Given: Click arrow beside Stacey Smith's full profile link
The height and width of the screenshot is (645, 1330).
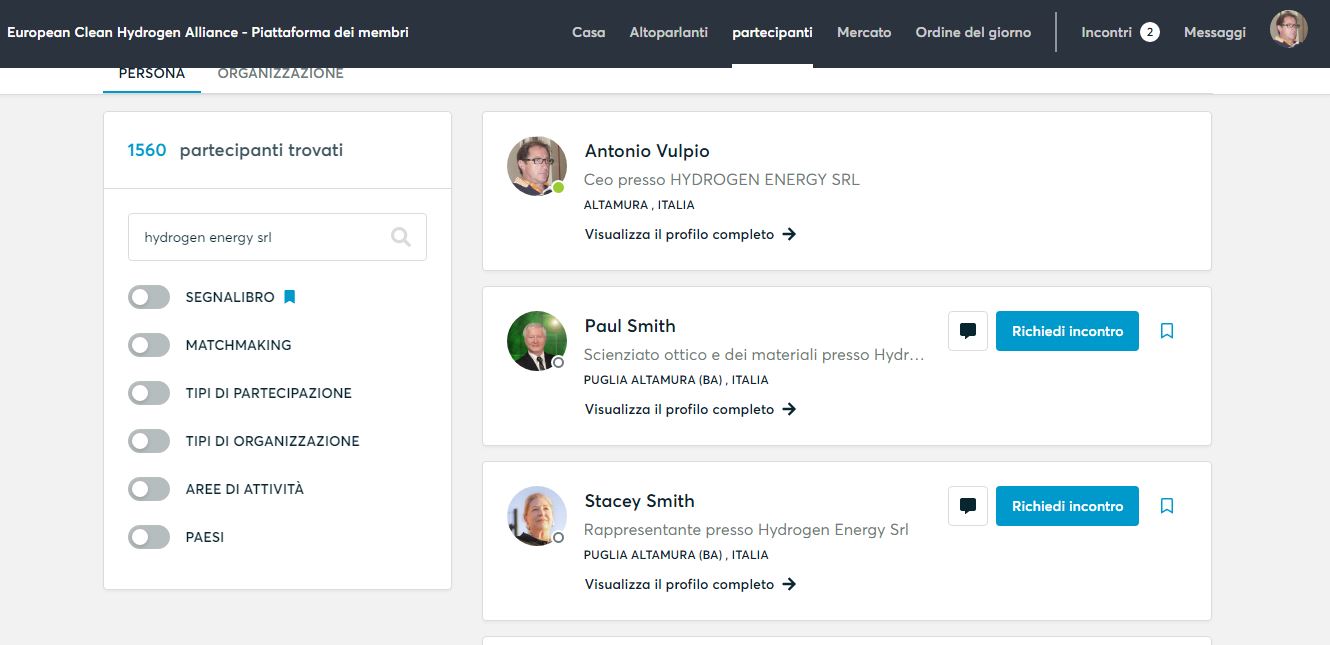Looking at the screenshot, I should pos(789,584).
